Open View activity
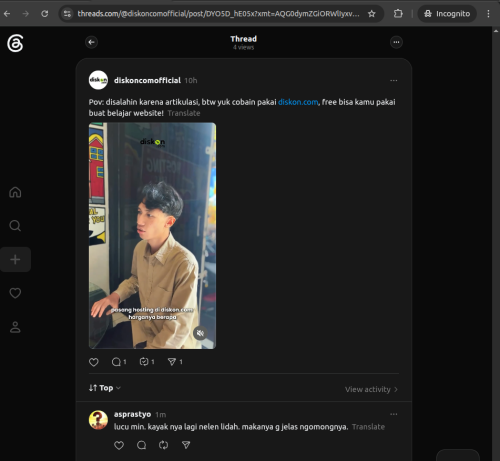500x461 pixels. [x=371, y=389]
